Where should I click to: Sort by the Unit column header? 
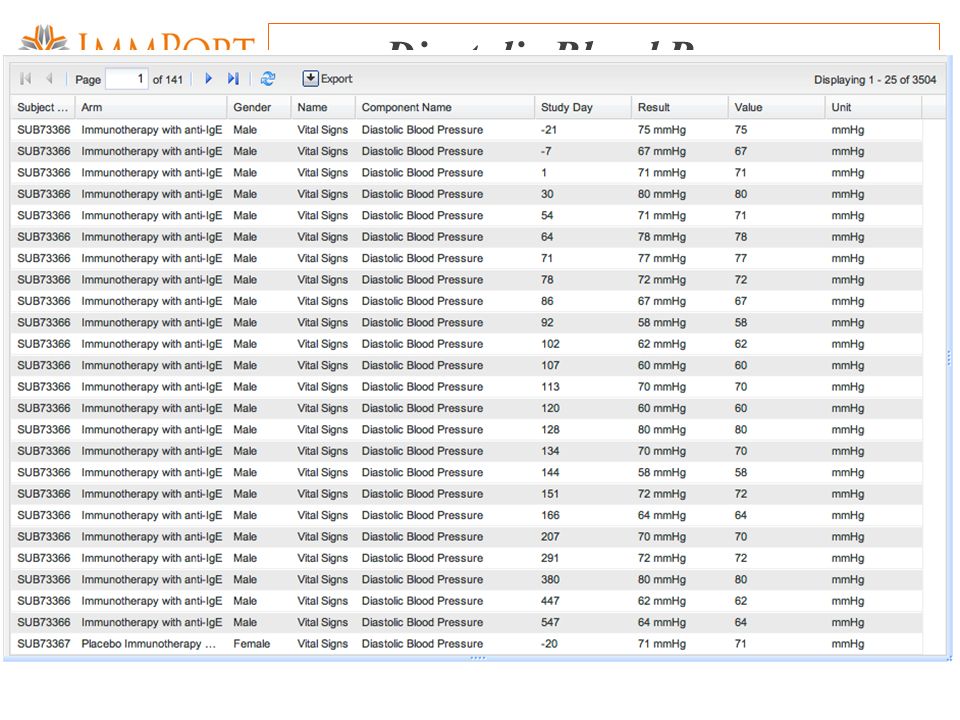pyautogui.click(x=873, y=107)
